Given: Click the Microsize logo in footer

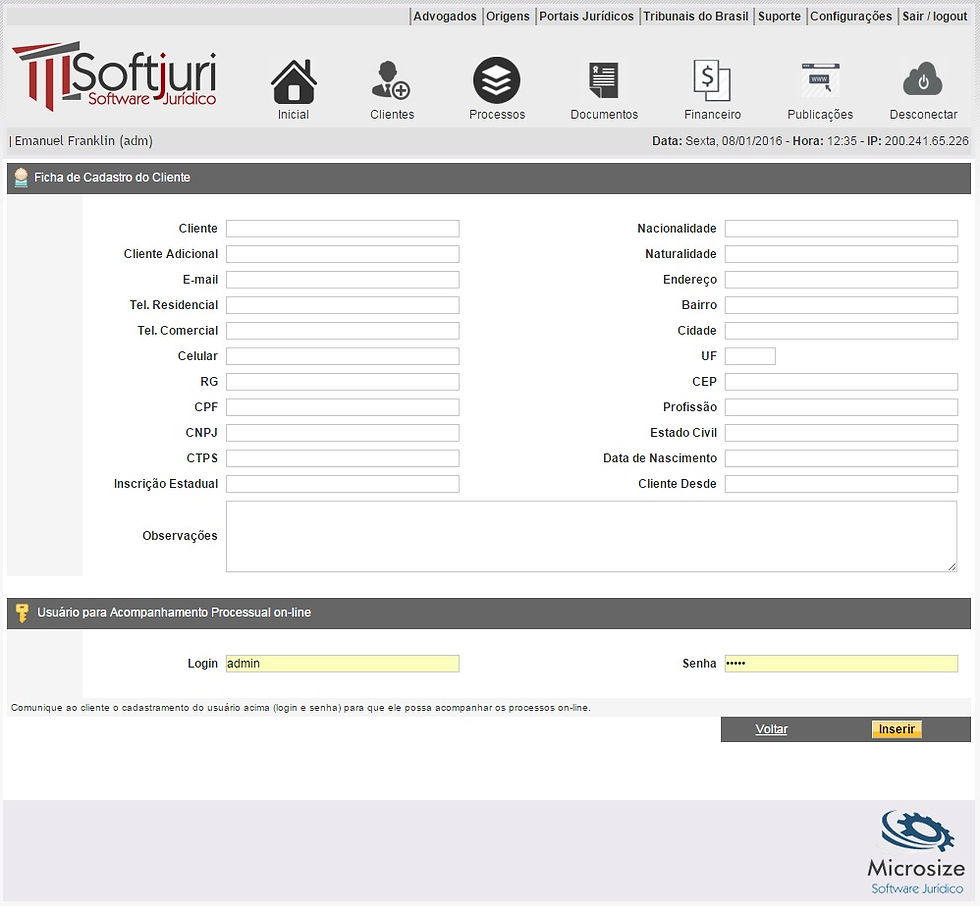Looking at the screenshot, I should 916,852.
